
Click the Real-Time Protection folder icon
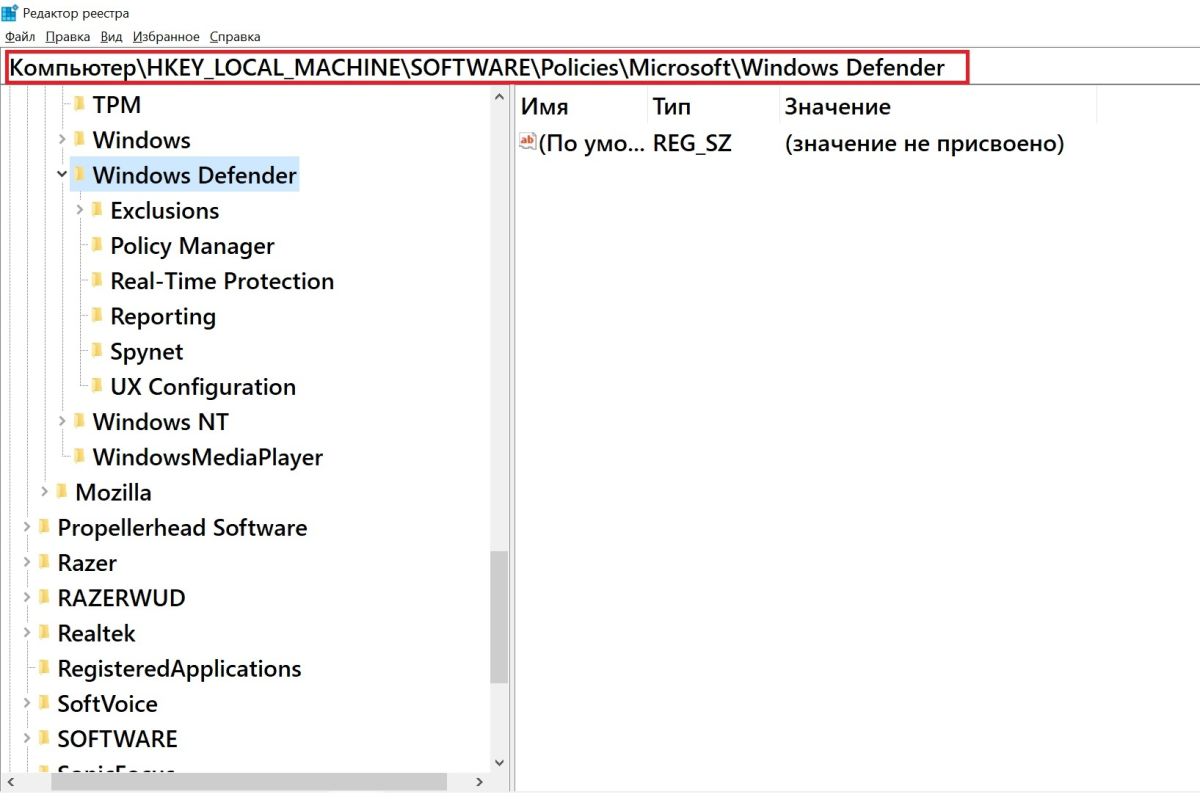click(97, 281)
